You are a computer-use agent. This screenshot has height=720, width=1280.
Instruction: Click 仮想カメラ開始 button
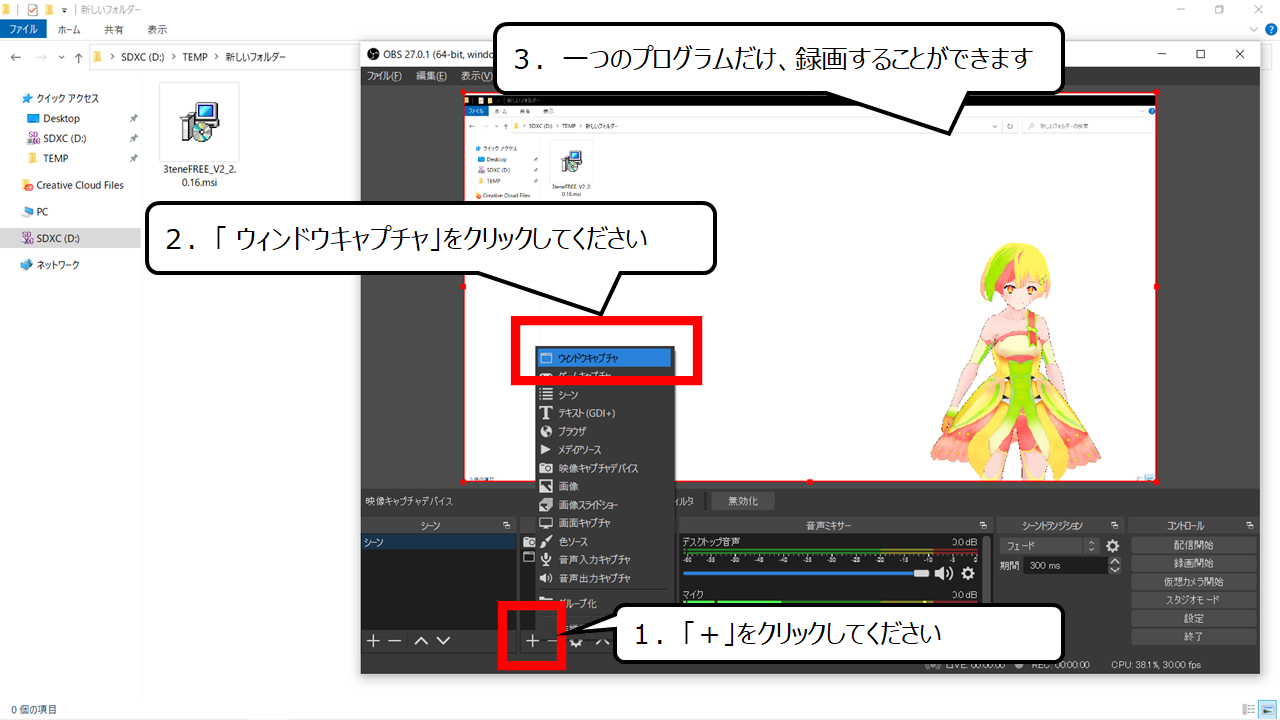pyautogui.click(x=1193, y=581)
